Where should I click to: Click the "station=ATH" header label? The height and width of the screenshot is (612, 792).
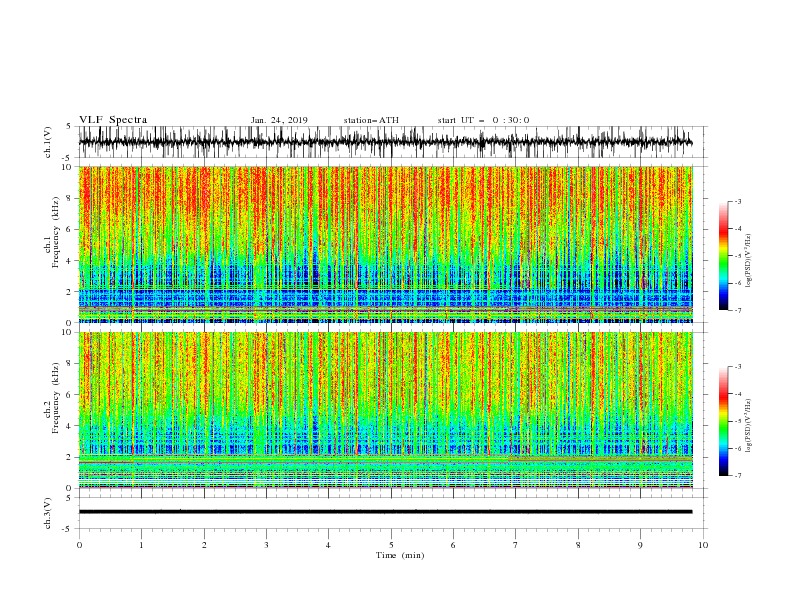[x=371, y=120]
